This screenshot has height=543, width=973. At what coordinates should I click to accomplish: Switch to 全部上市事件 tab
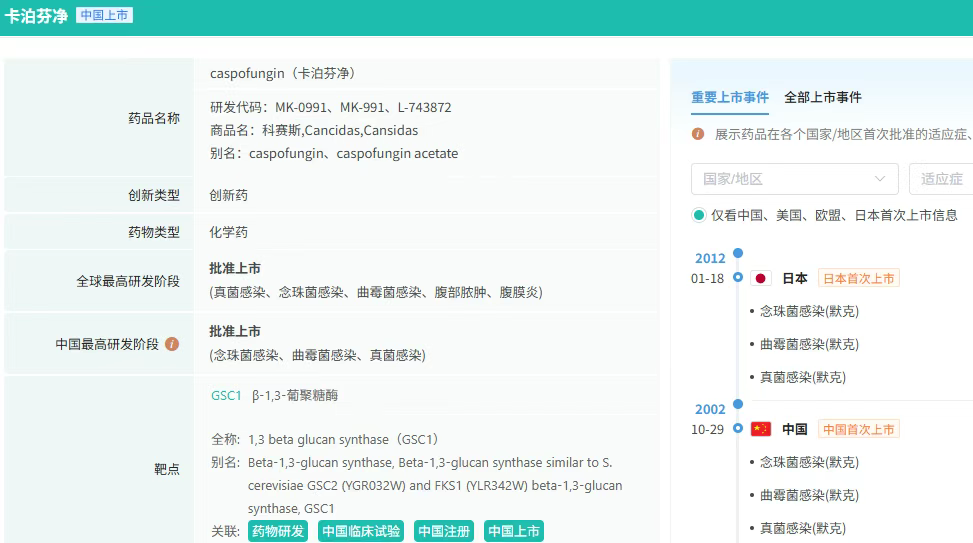tap(823, 97)
